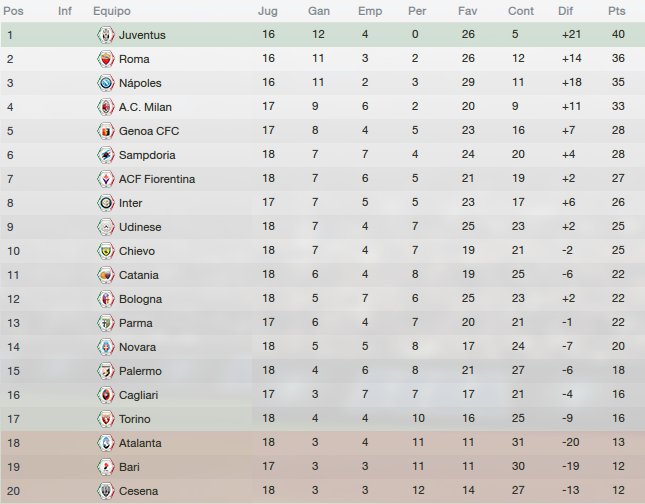Sort table by Pts column header

pos(617,11)
